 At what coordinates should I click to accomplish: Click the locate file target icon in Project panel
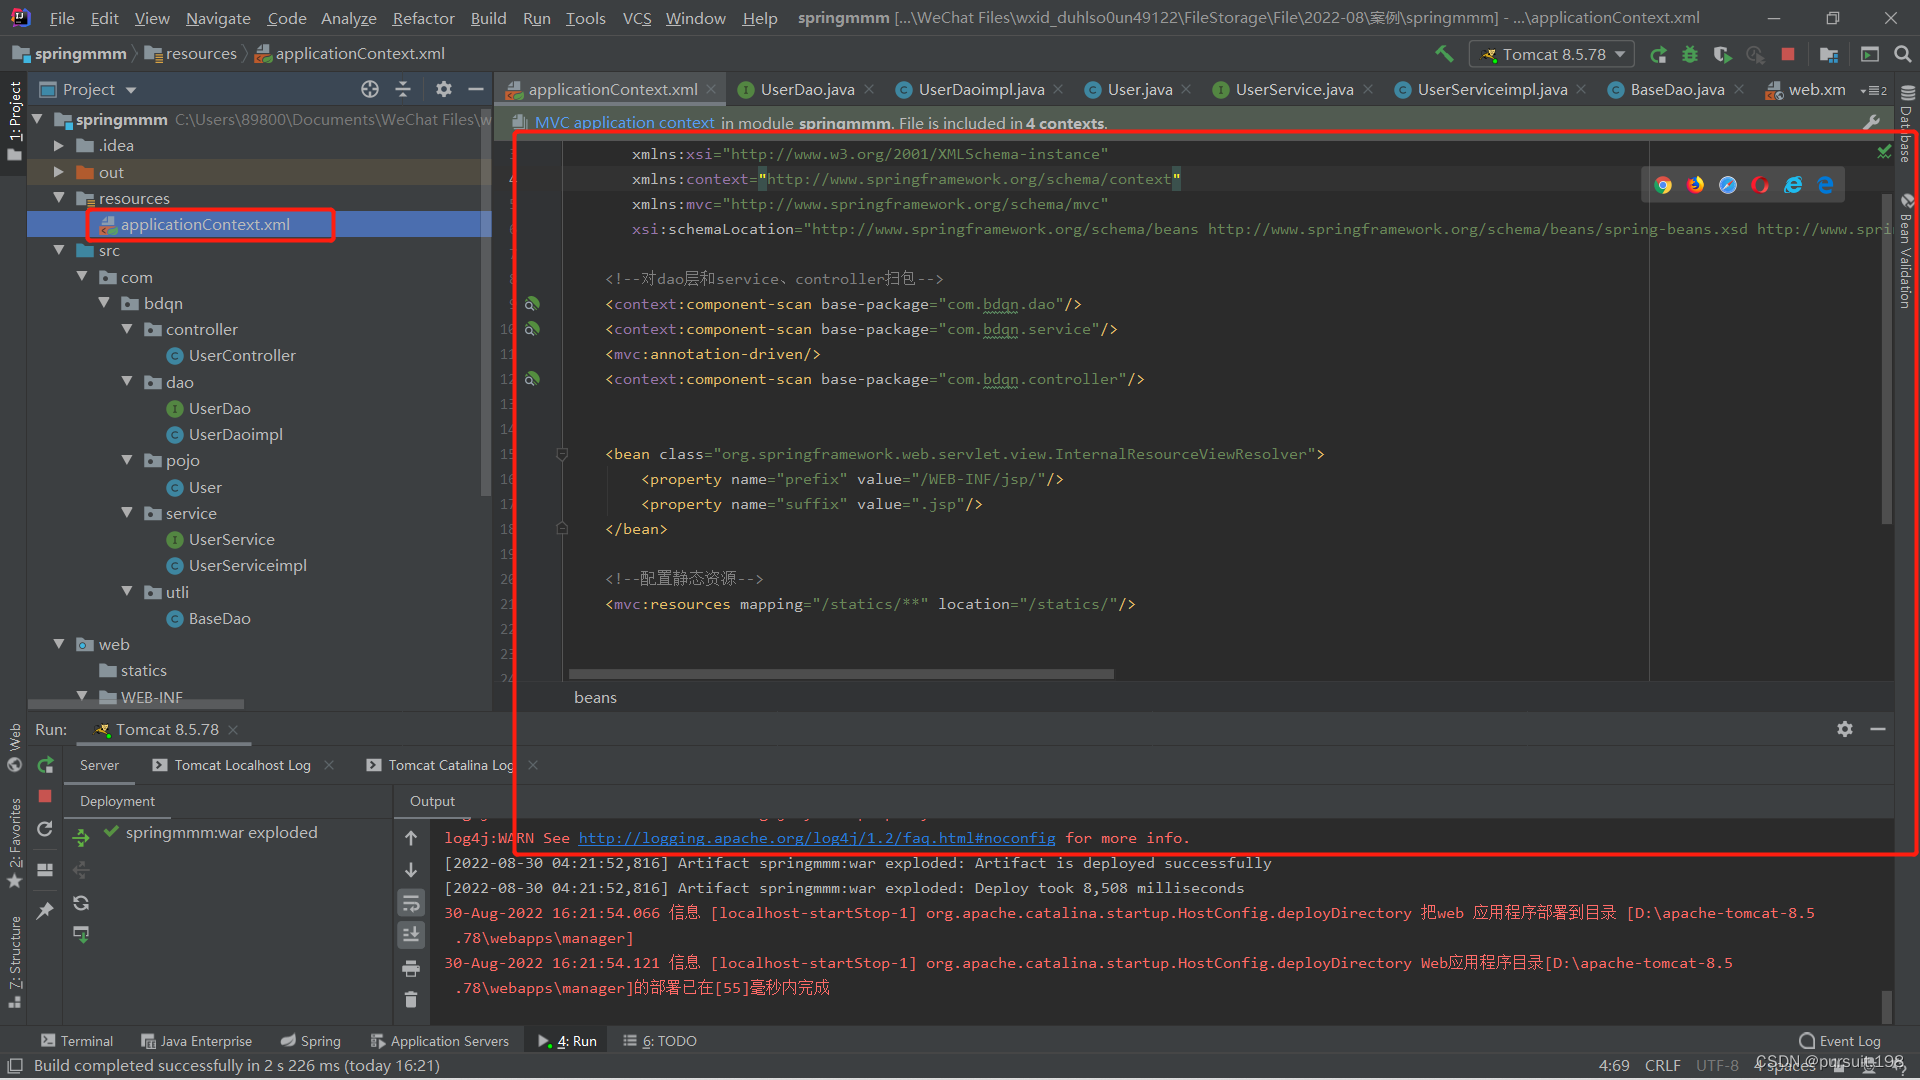coord(370,89)
